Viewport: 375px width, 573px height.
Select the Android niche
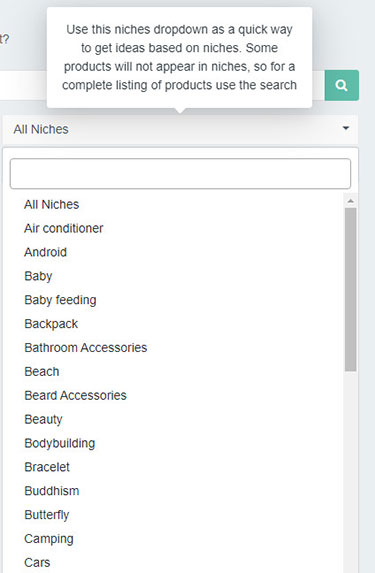(x=45, y=252)
